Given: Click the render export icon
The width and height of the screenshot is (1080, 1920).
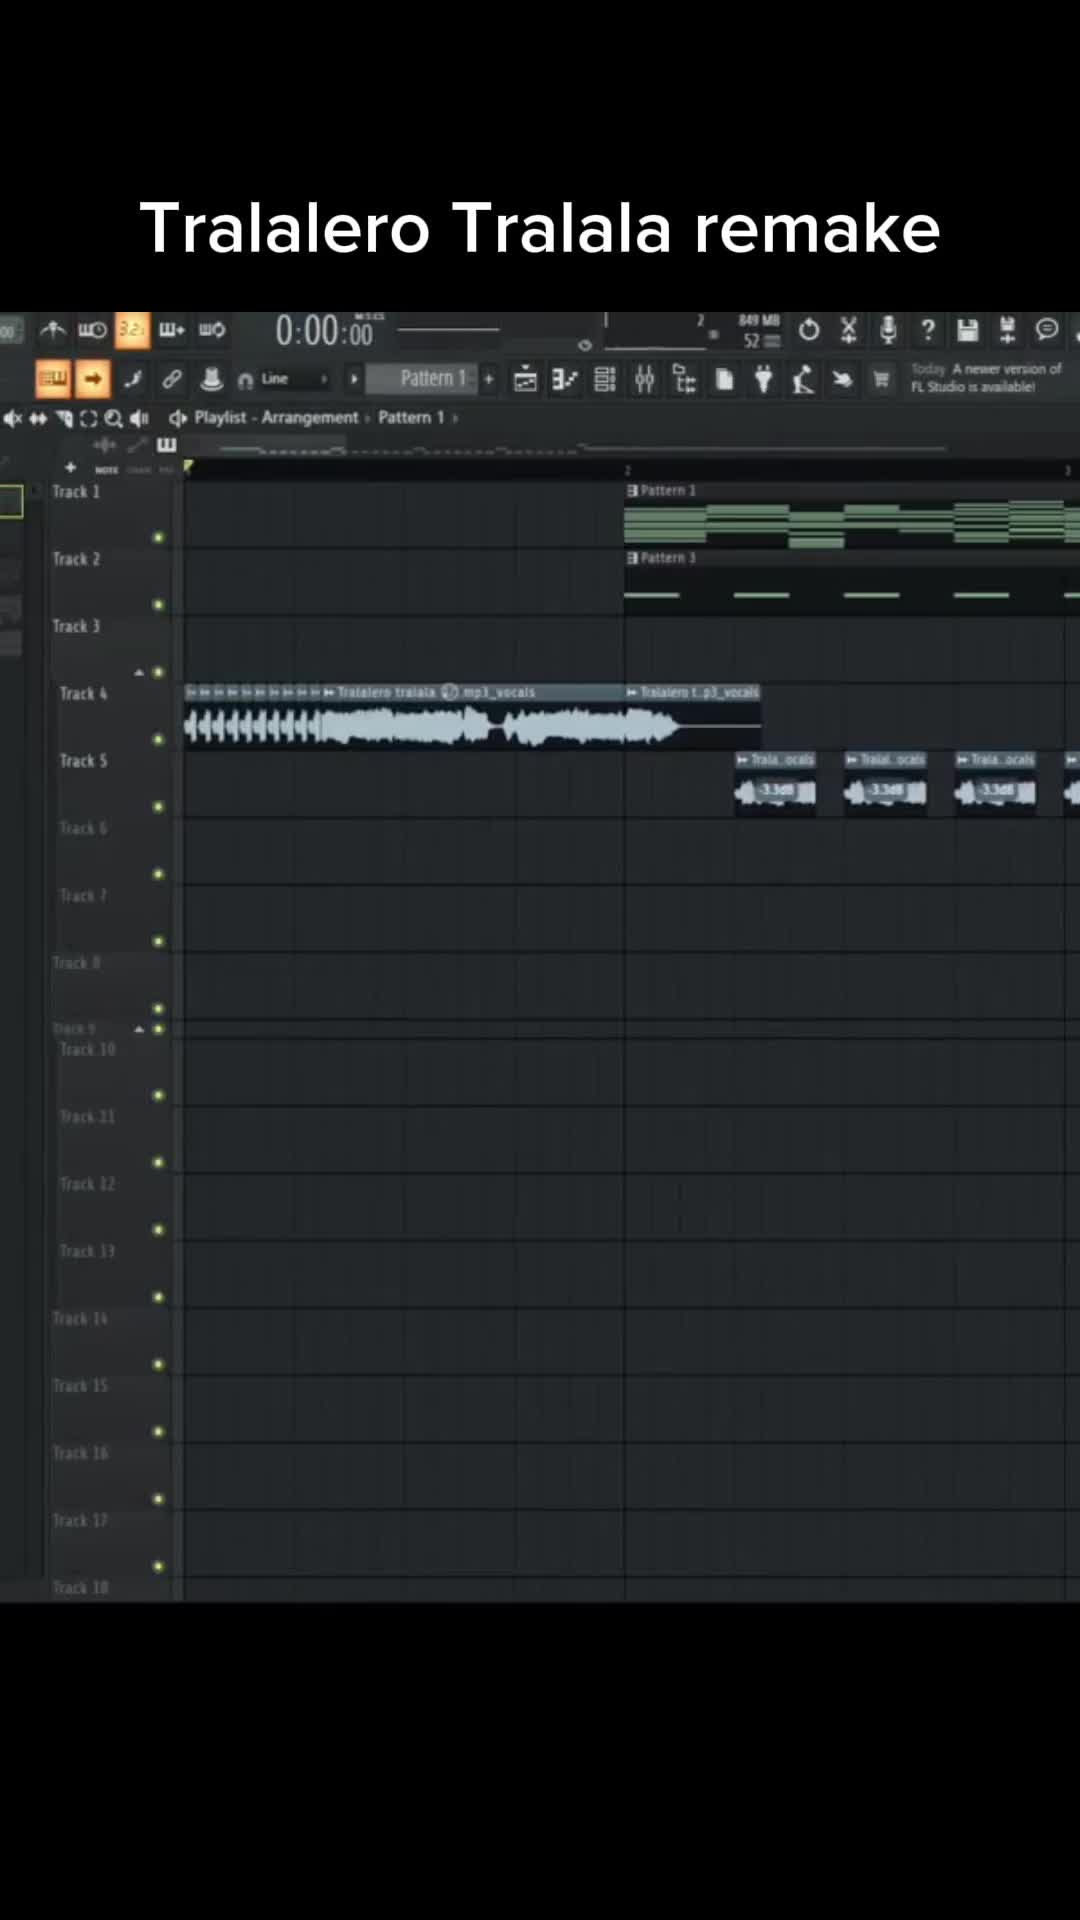Looking at the screenshot, I should pos(1007,330).
